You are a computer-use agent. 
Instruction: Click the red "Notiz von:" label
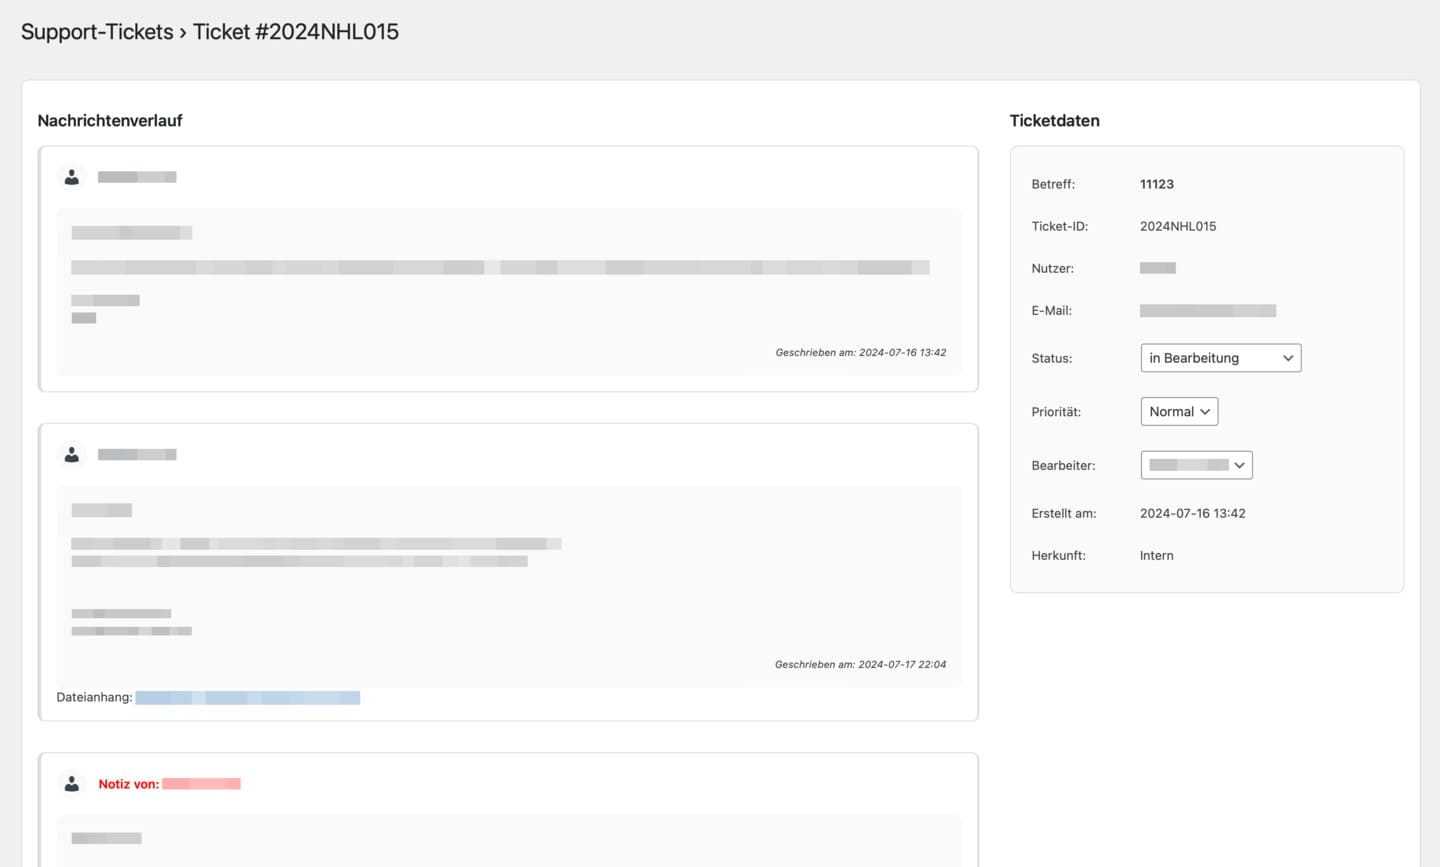128,784
